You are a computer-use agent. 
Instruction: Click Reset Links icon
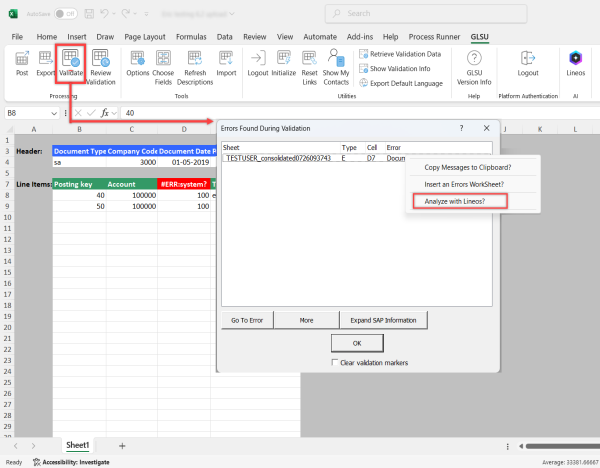click(309, 67)
